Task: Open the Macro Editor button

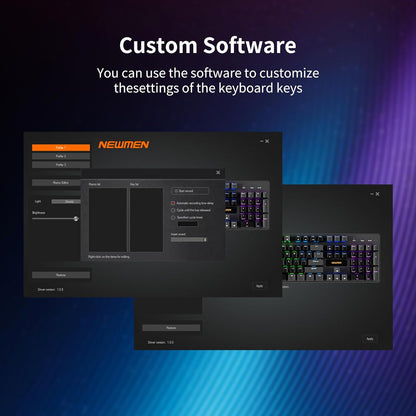Action: click(x=61, y=183)
